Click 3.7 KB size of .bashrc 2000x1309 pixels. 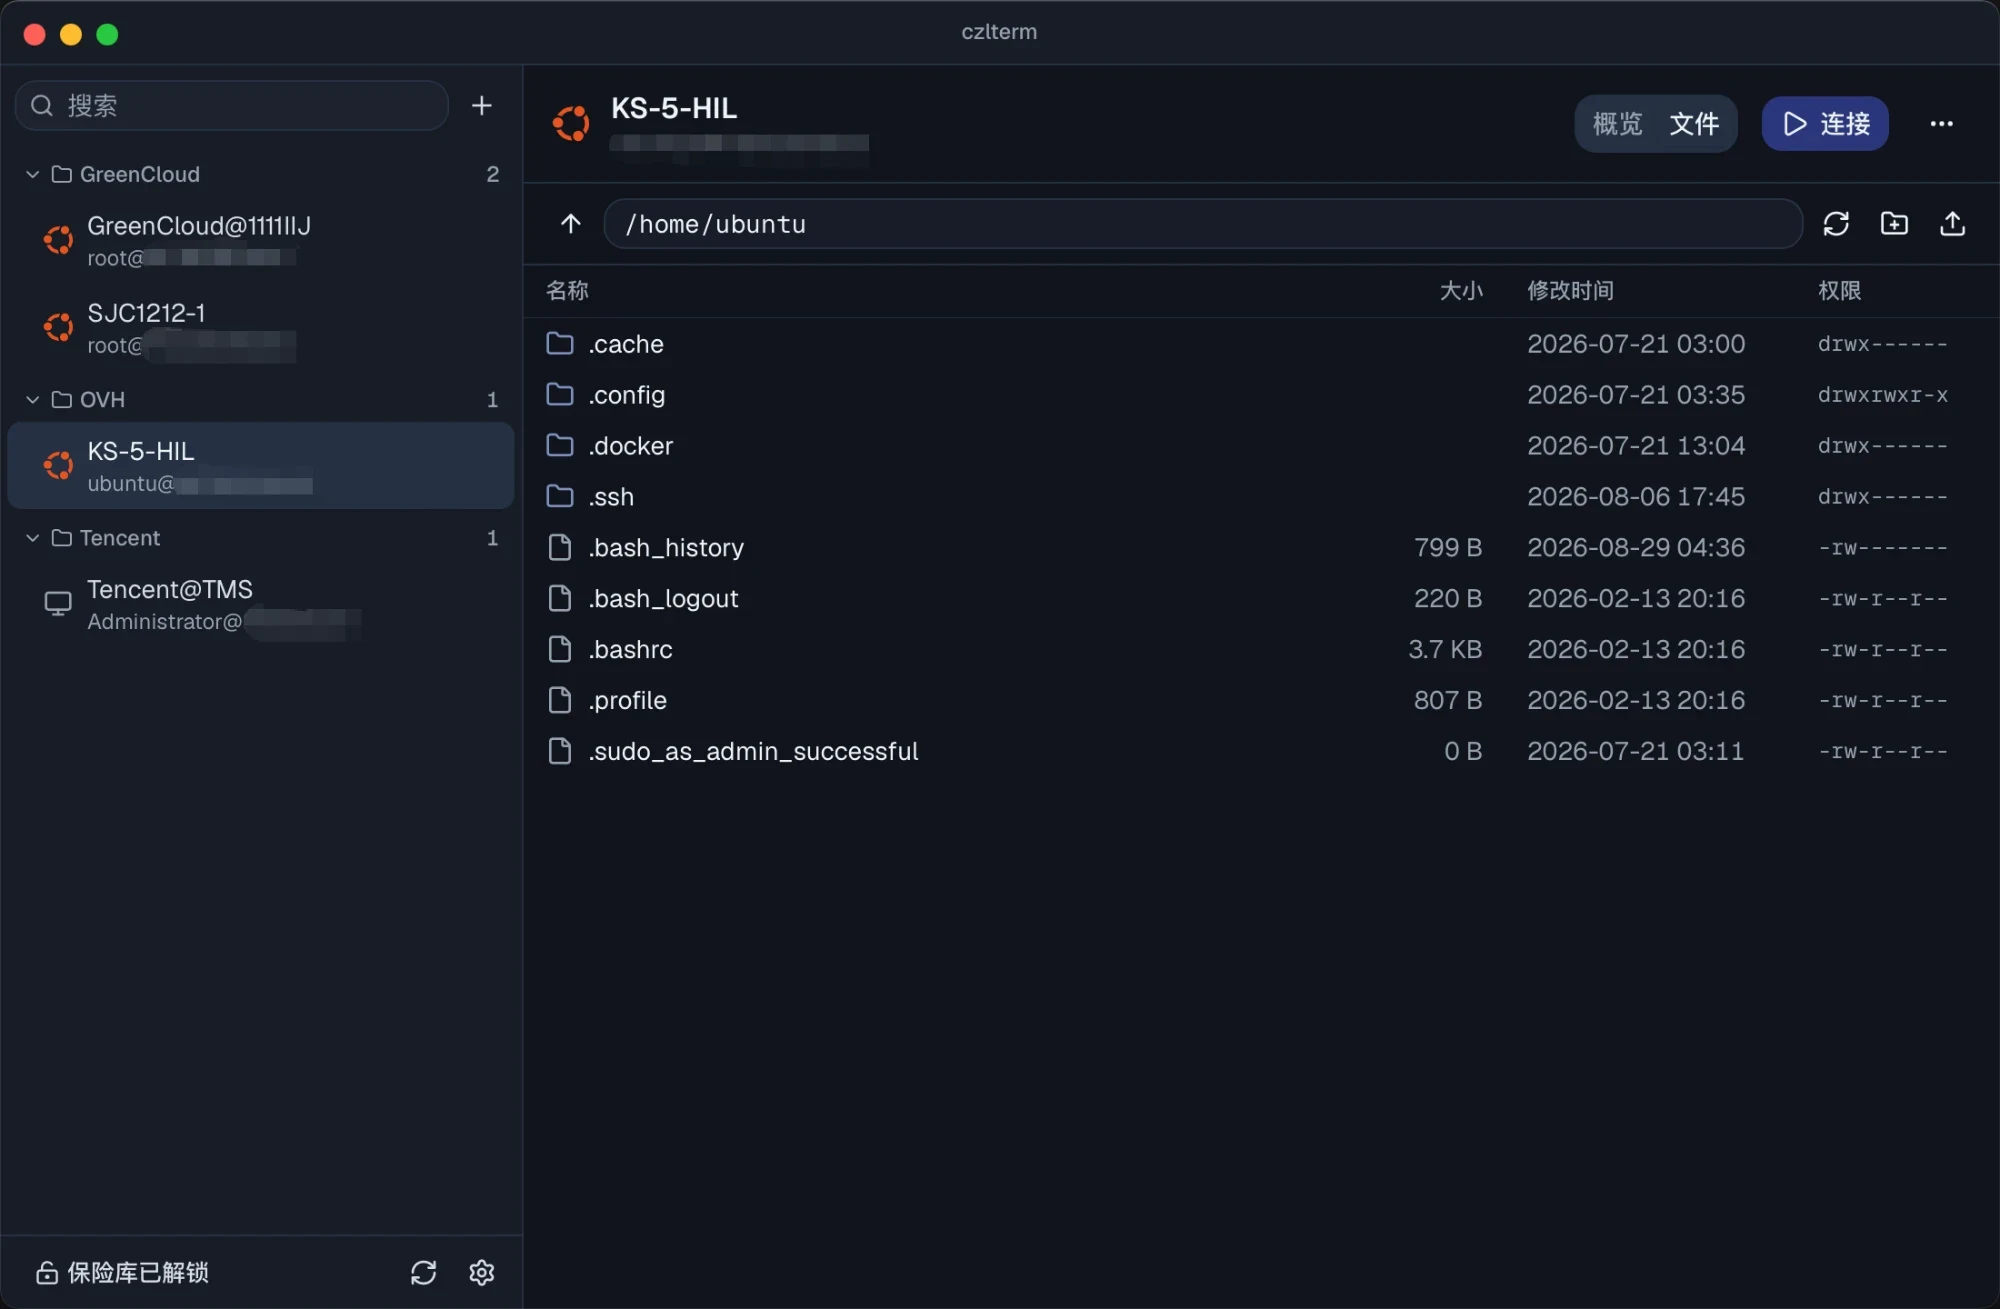(x=1445, y=649)
